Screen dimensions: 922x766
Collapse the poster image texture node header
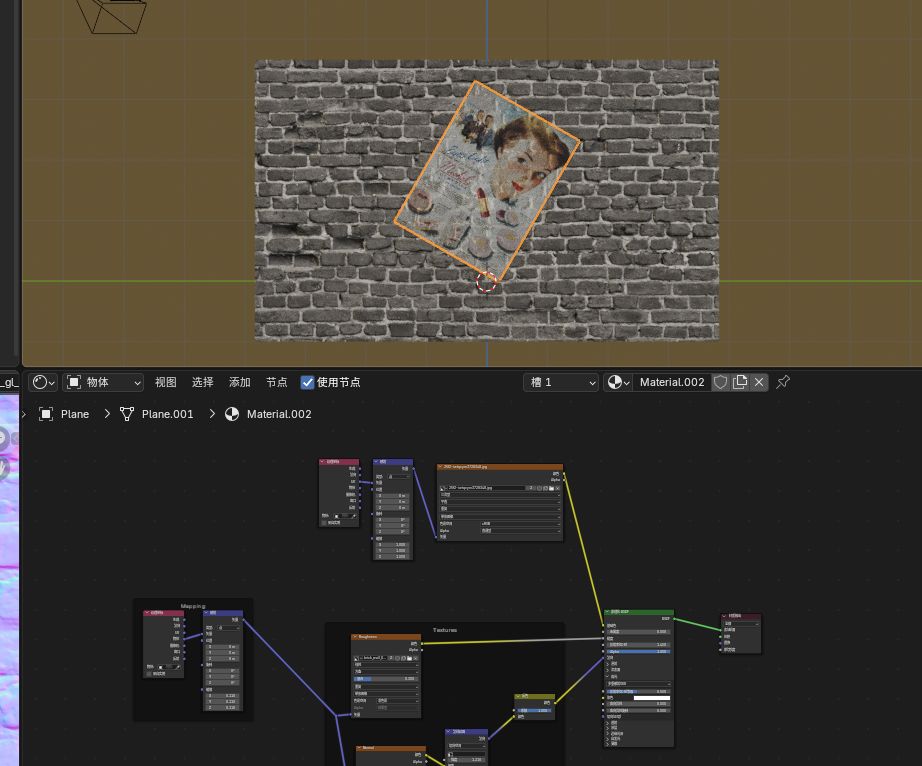440,467
